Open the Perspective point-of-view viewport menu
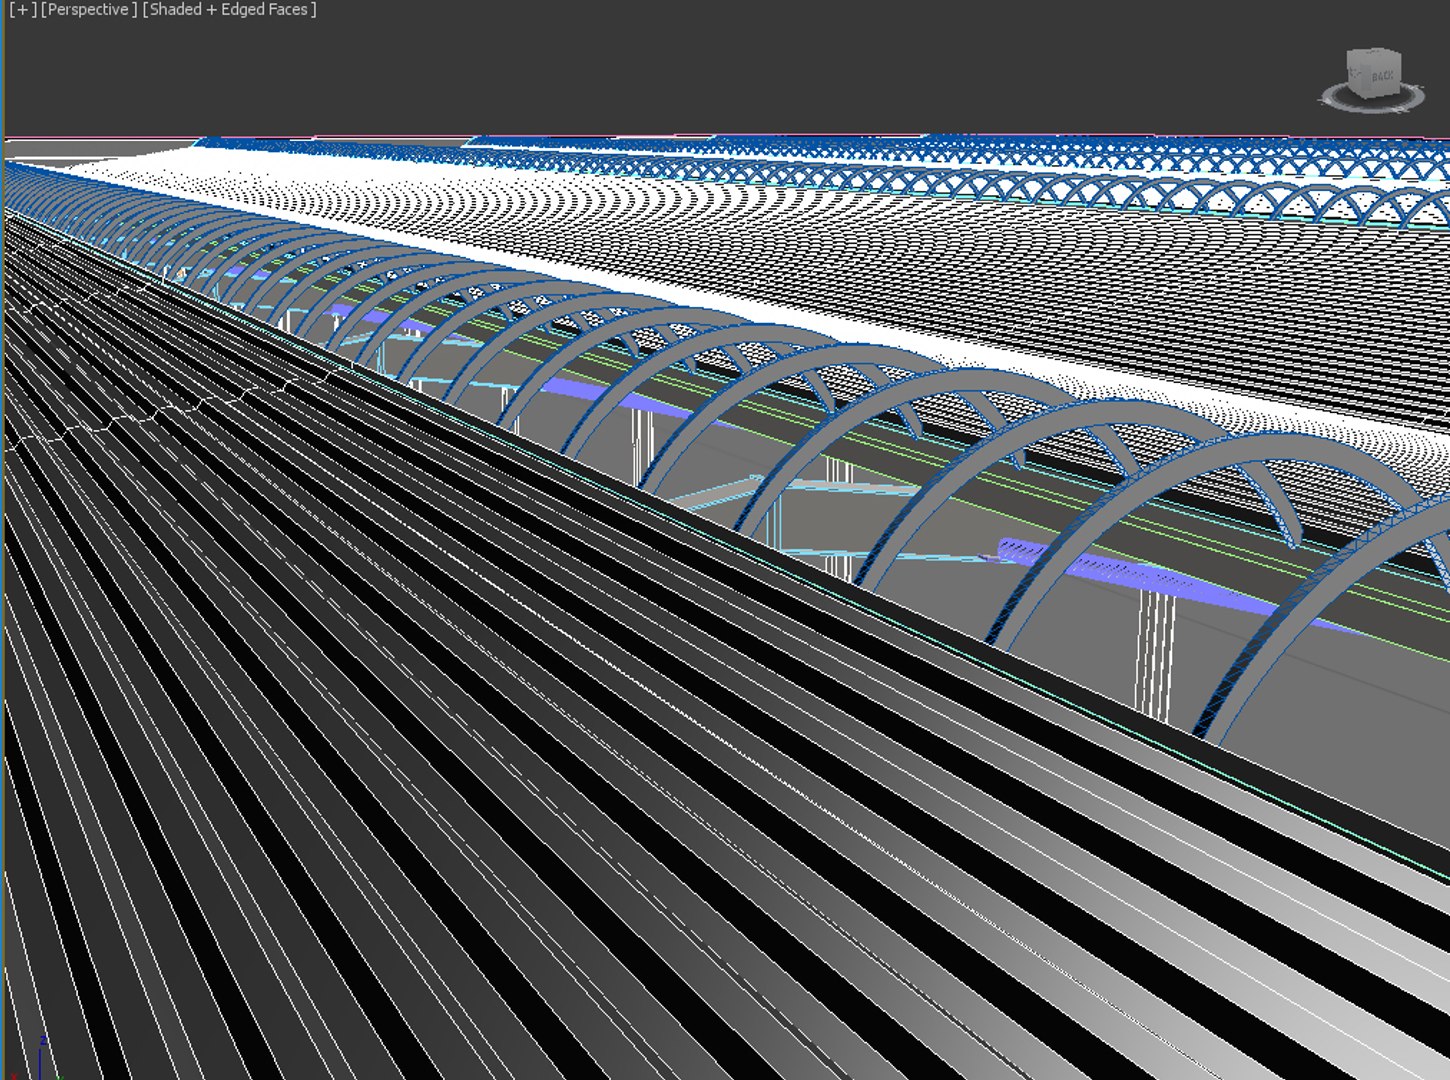 coord(89,10)
